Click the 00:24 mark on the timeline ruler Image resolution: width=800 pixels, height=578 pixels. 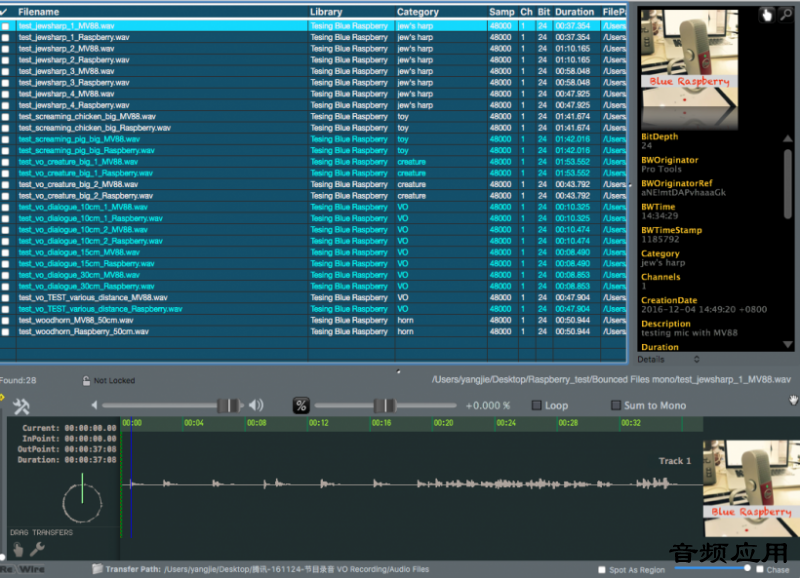[x=506, y=423]
